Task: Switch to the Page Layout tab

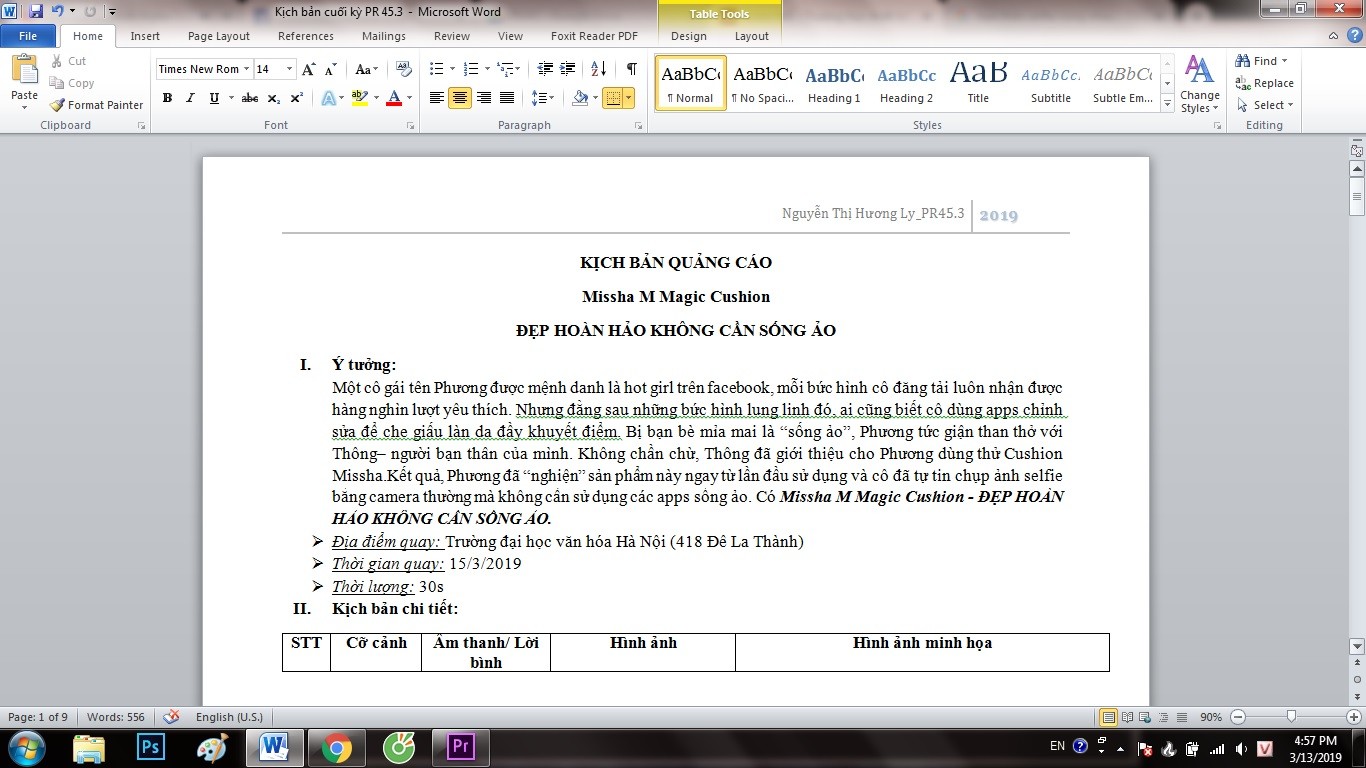Action: click(x=219, y=36)
